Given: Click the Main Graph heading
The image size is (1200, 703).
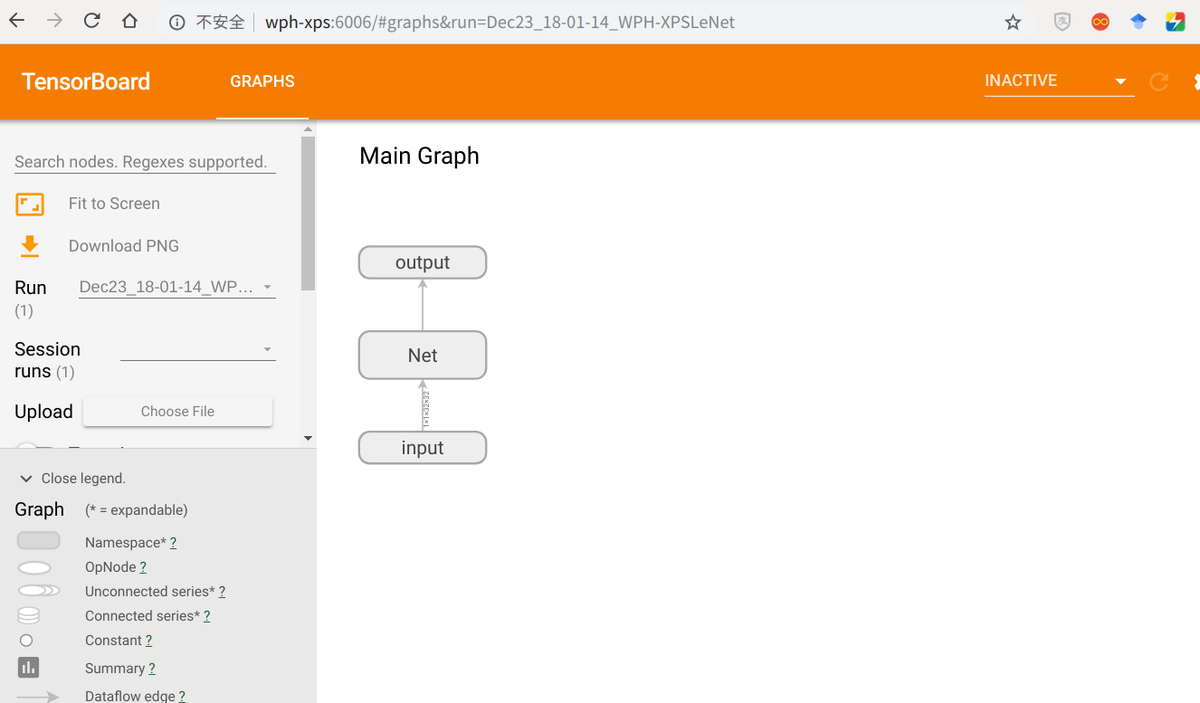Looking at the screenshot, I should [419, 156].
